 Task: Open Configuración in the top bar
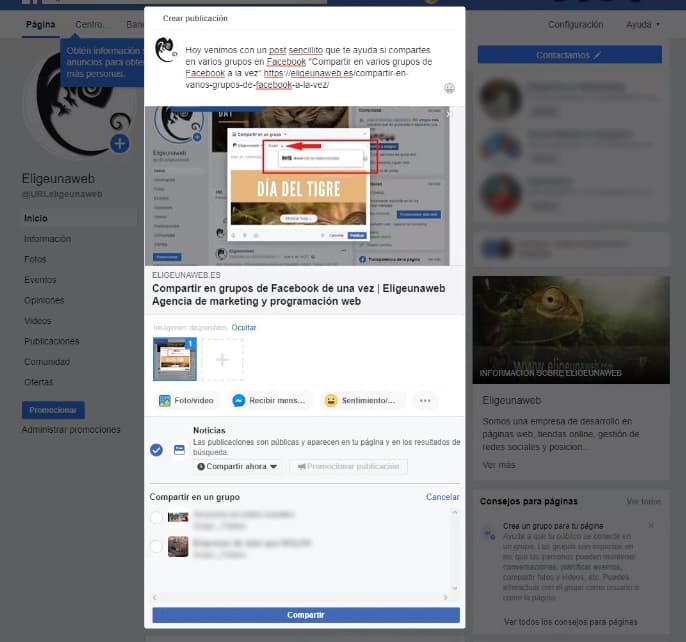pos(576,25)
